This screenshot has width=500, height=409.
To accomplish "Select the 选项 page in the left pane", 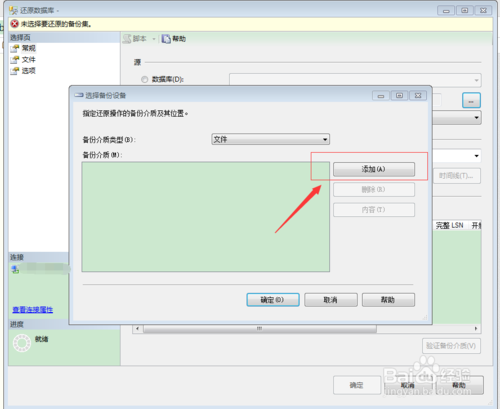I will [29, 71].
